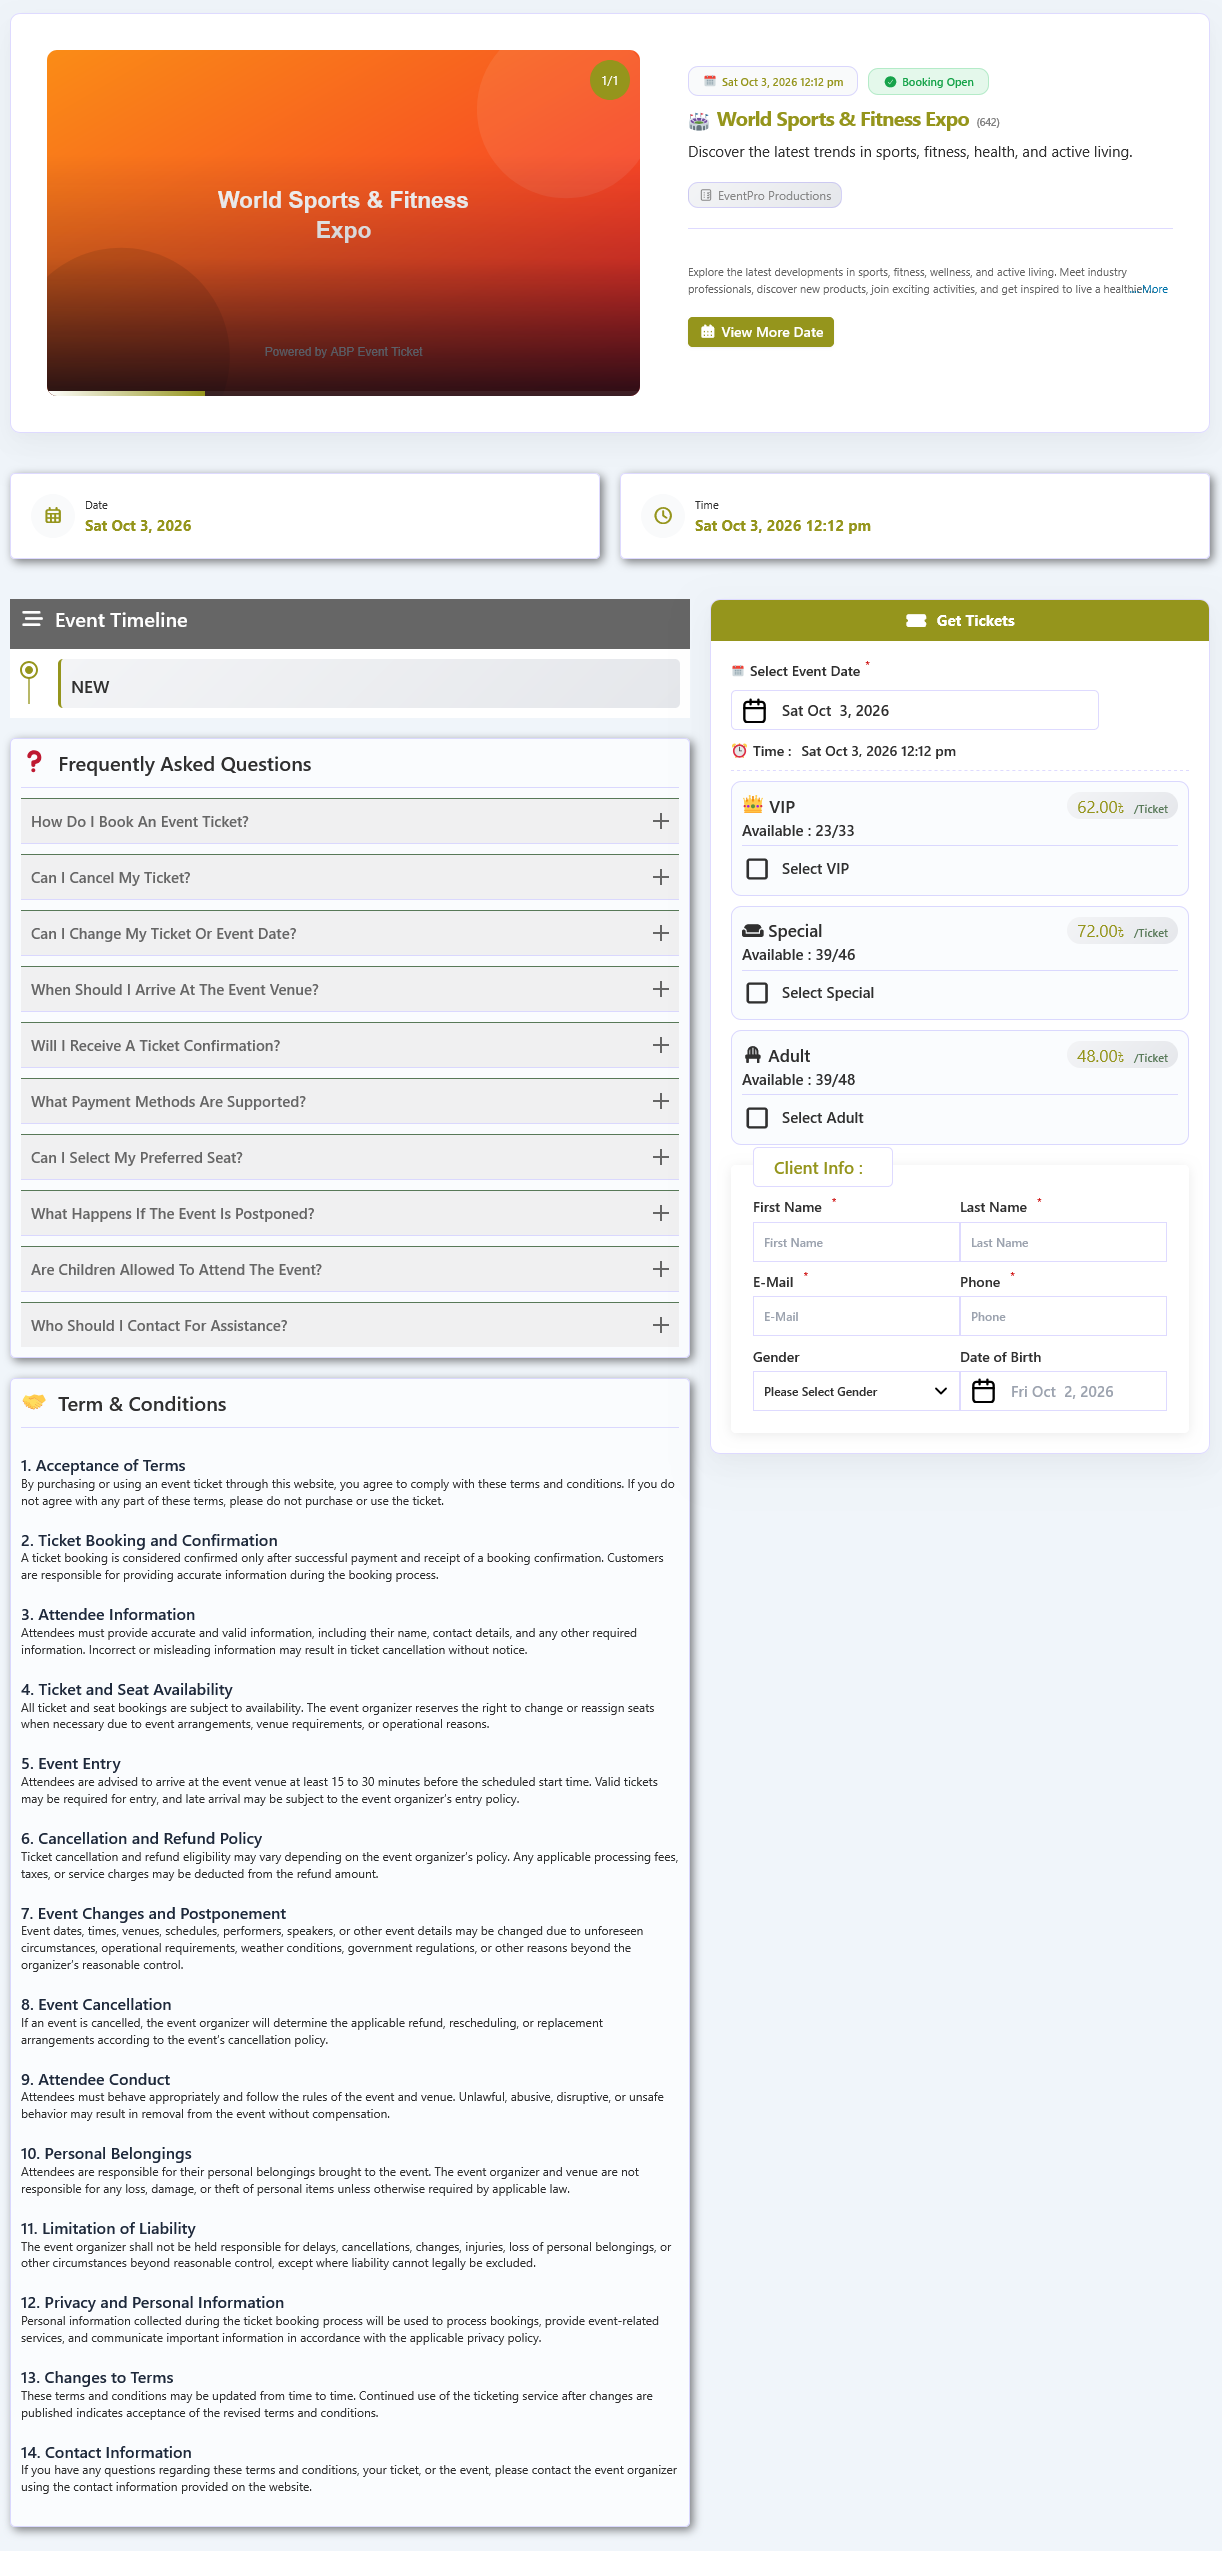The image size is (1222, 2551).
Task: Click the VIP crown icon
Action: click(753, 805)
